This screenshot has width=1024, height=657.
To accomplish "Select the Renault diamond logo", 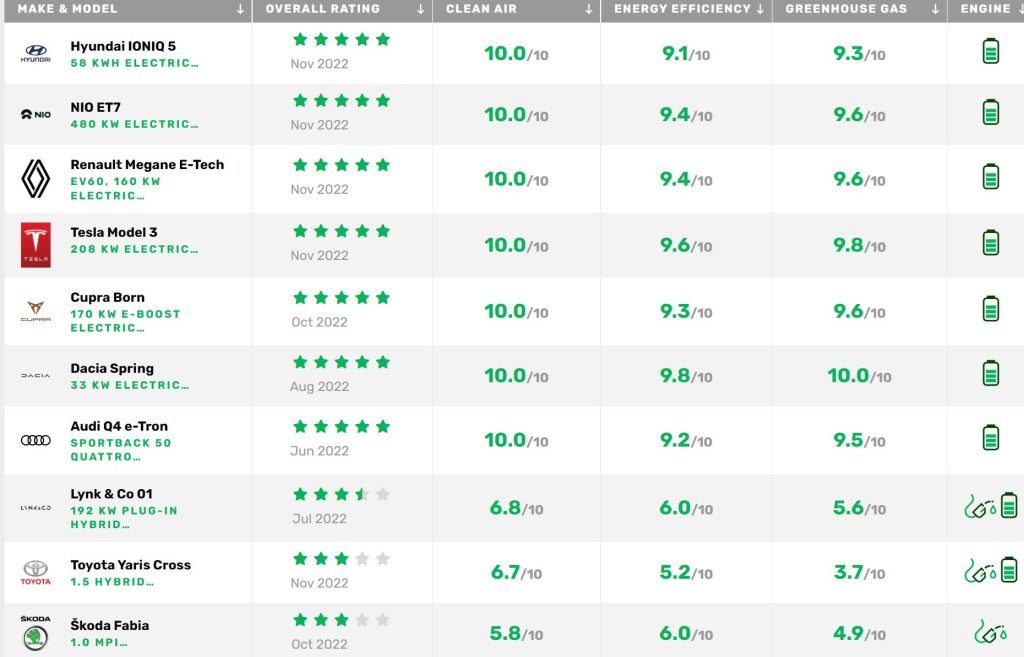I will click(x=35, y=179).
